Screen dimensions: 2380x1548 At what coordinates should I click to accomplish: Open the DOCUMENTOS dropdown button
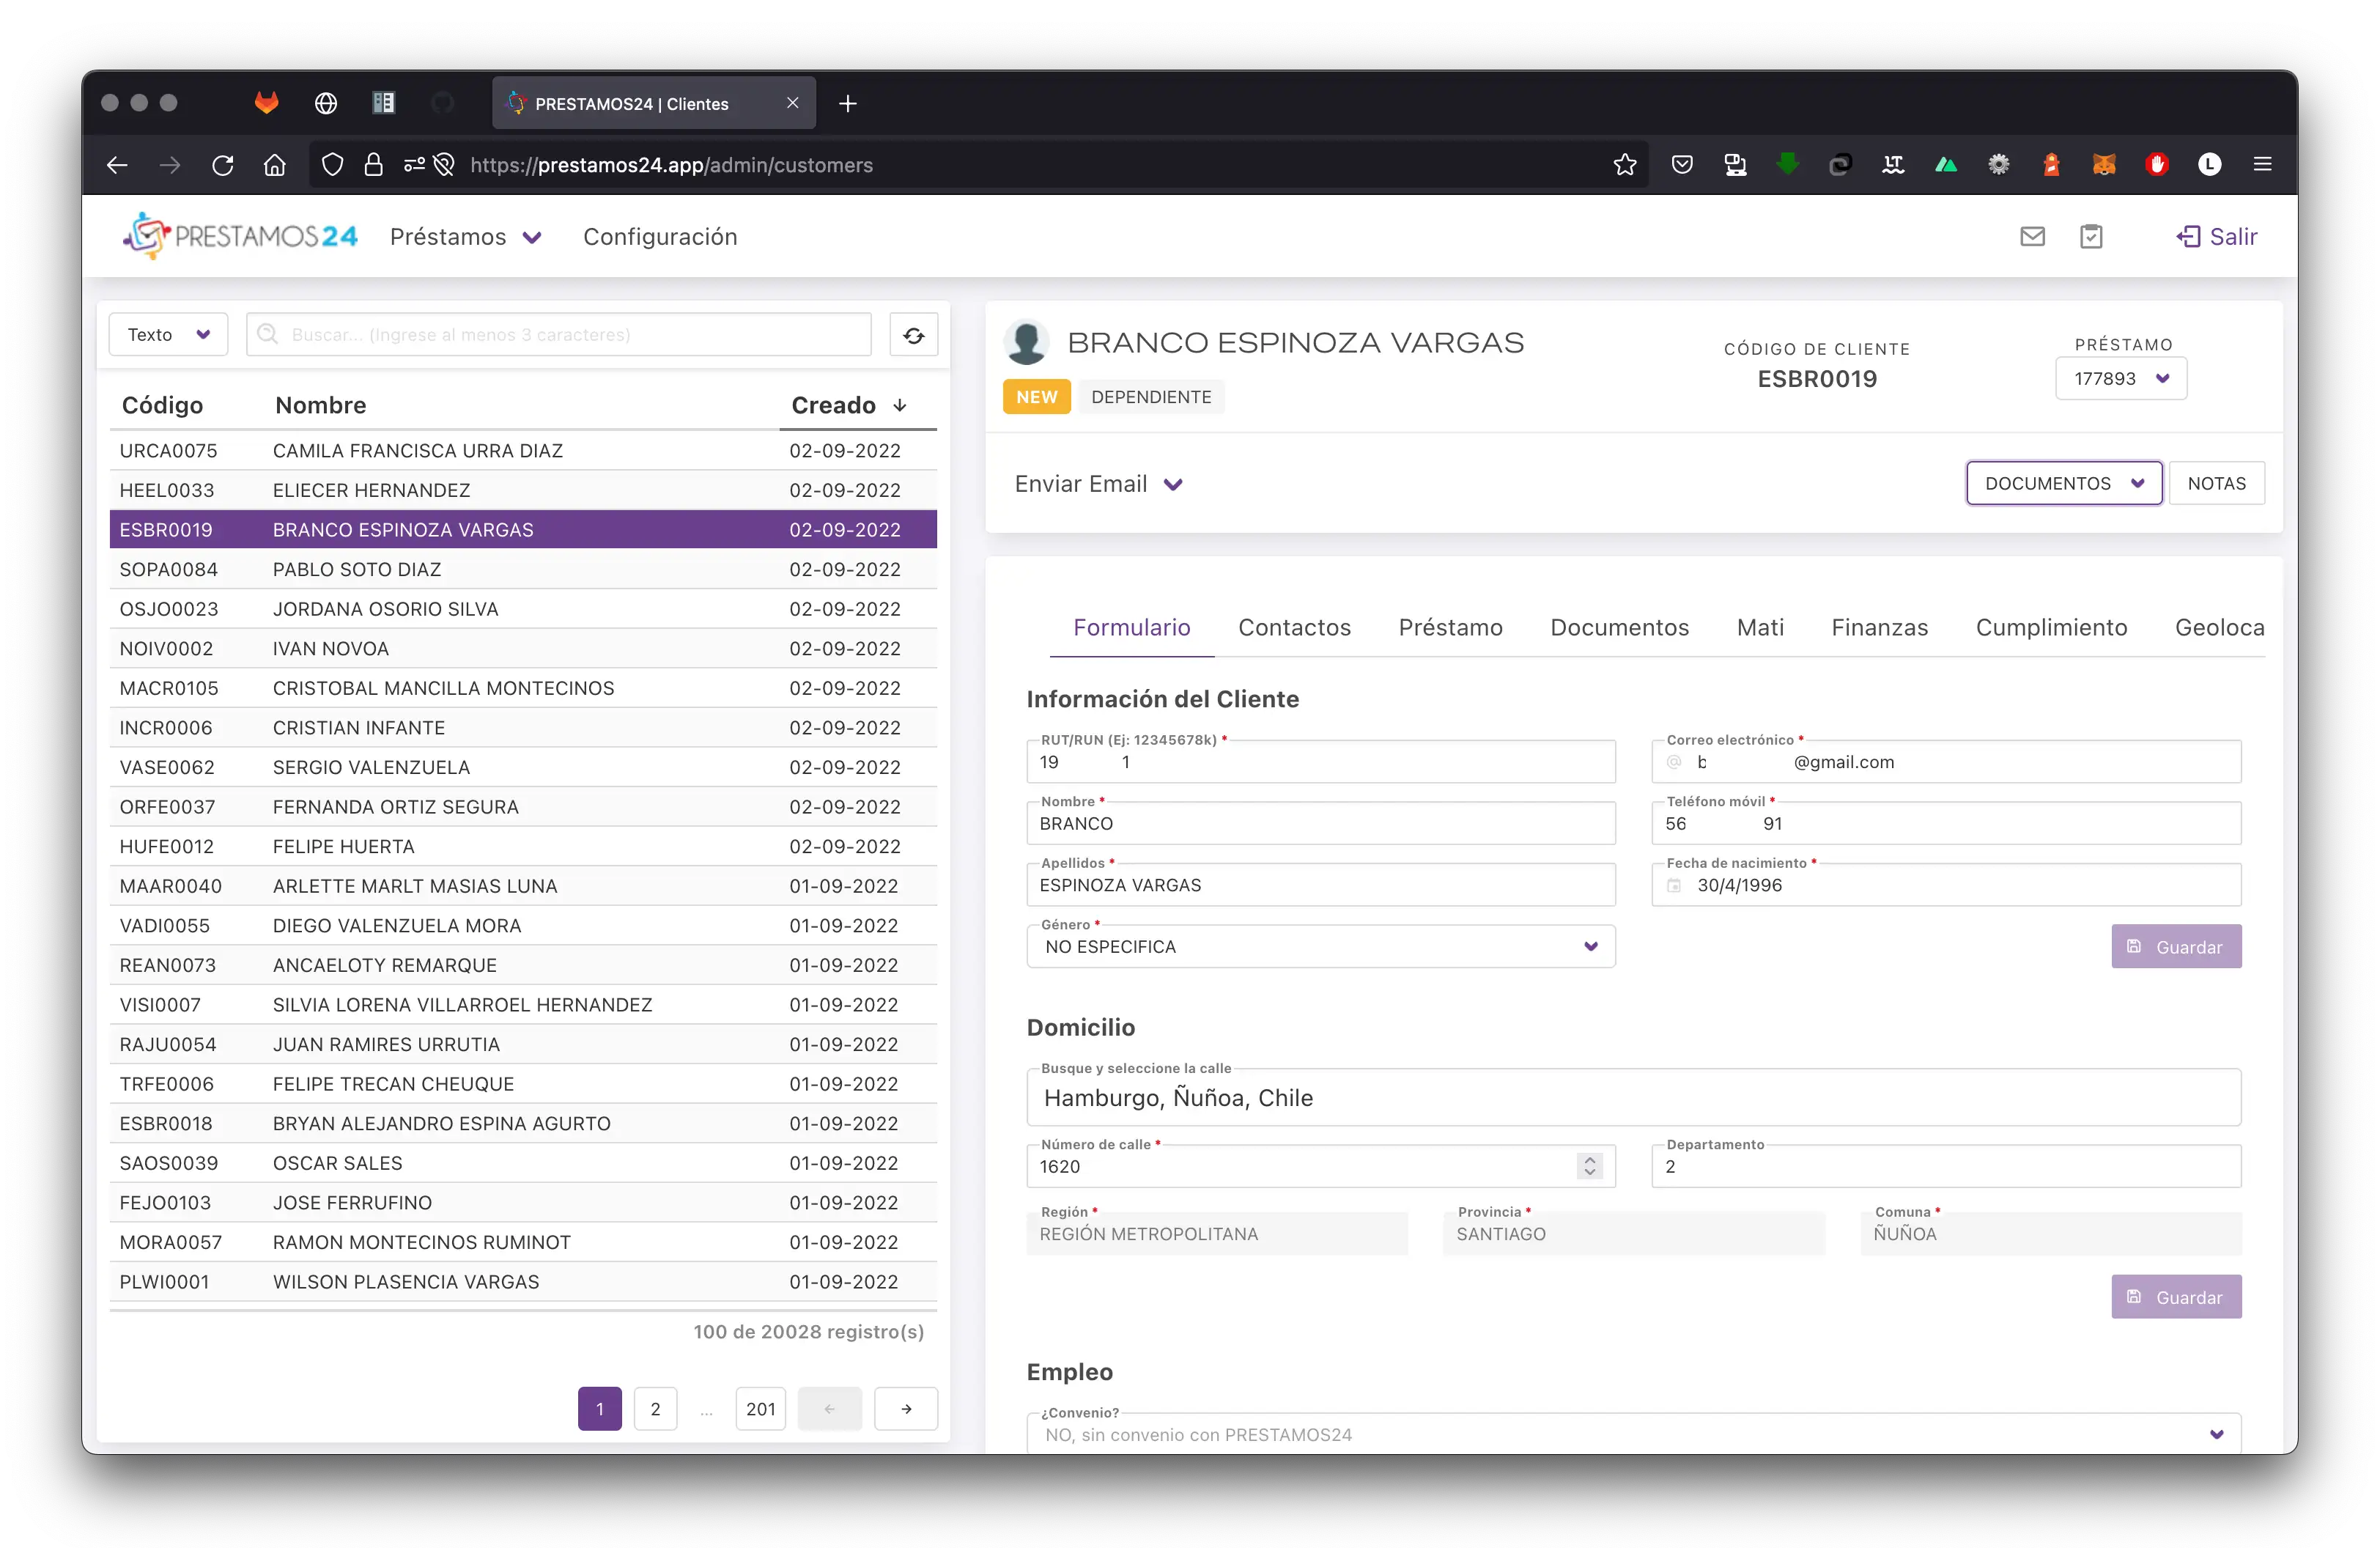[2064, 484]
